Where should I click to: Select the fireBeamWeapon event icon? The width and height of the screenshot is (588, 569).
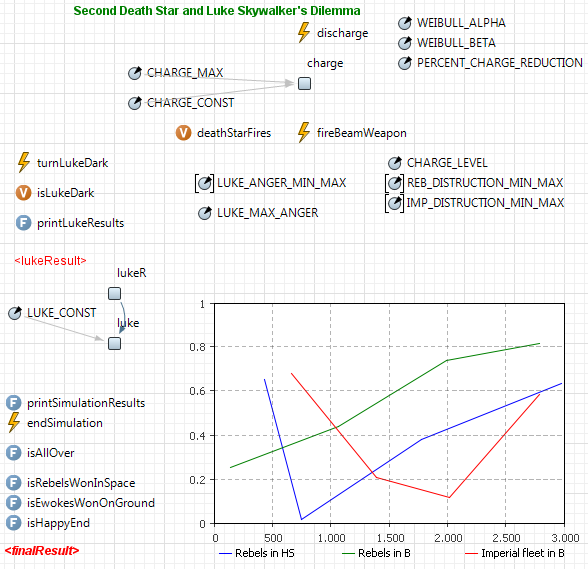[304, 132]
